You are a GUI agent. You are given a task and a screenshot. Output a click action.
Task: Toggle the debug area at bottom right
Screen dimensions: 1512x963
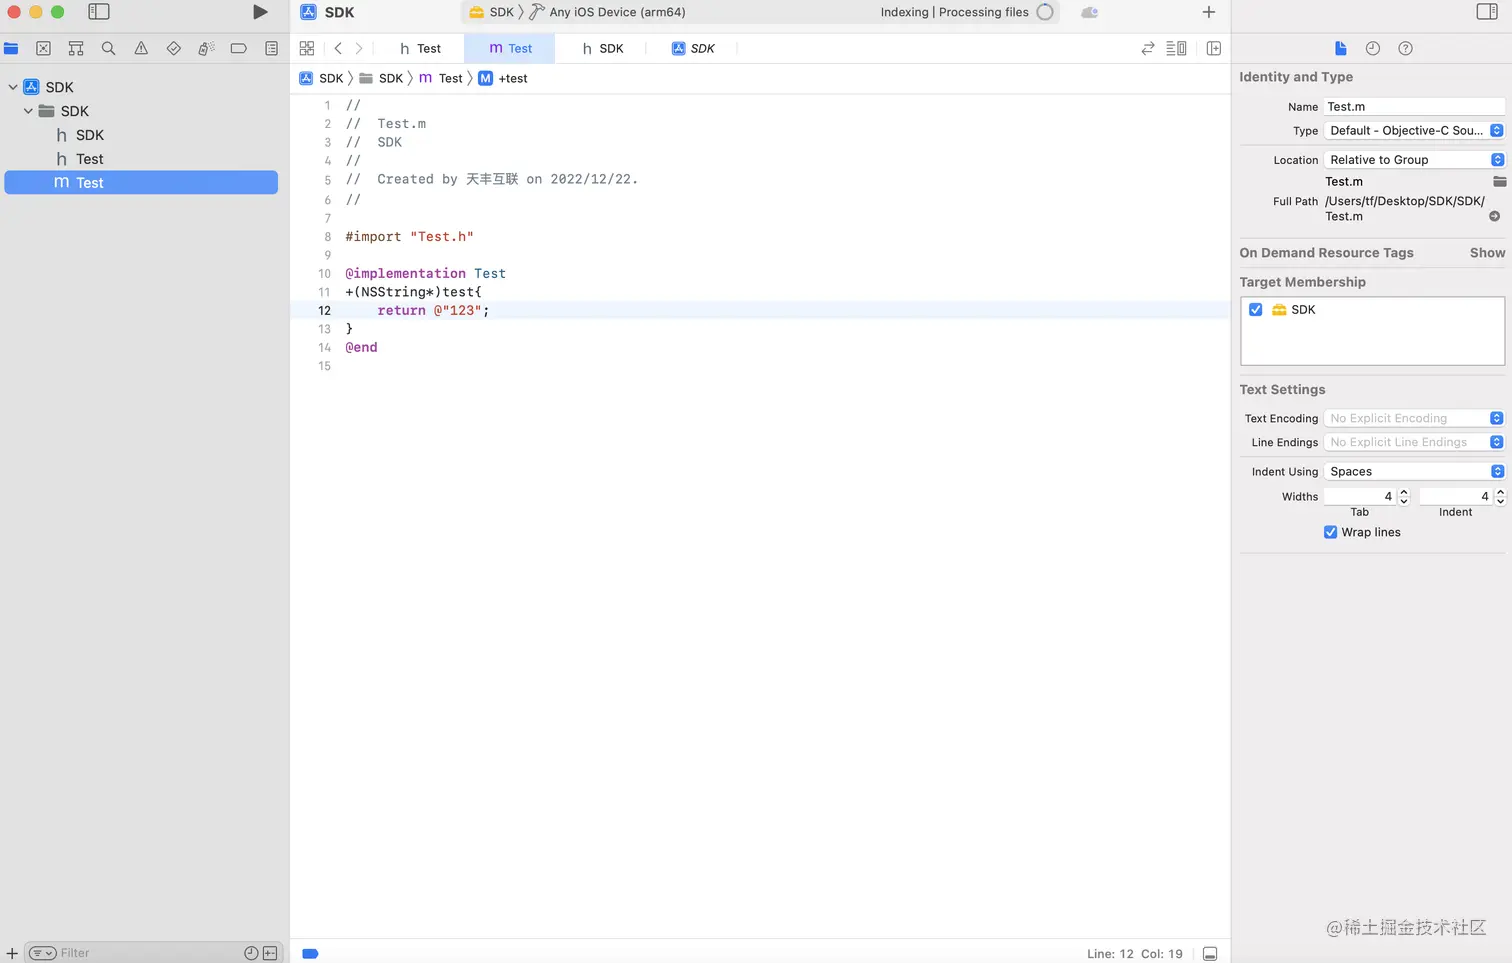pos(1210,954)
